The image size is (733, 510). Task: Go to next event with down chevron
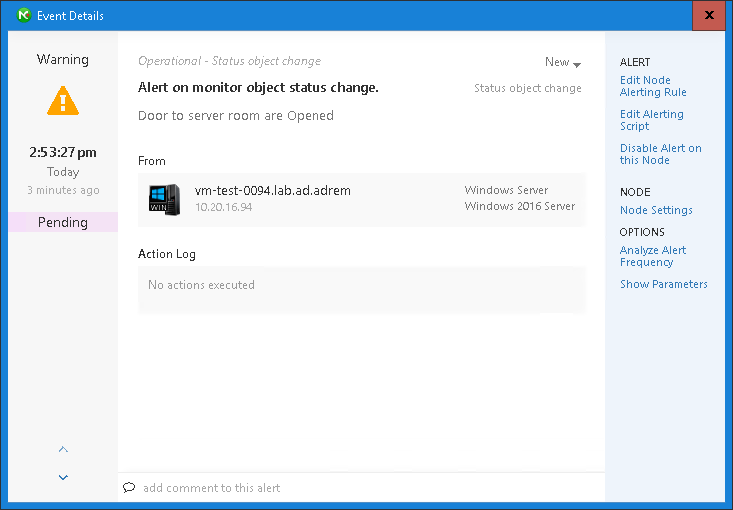coord(63,477)
